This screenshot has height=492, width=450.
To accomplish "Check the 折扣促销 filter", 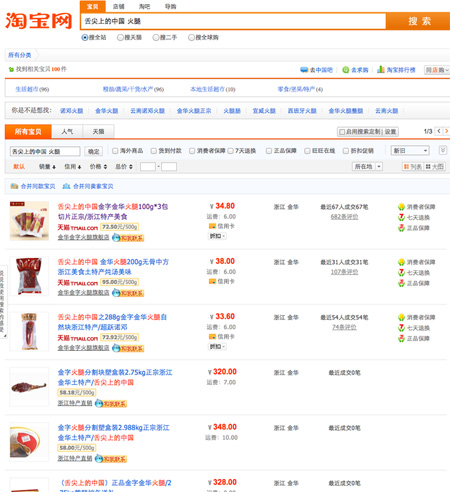I will tap(346, 151).
